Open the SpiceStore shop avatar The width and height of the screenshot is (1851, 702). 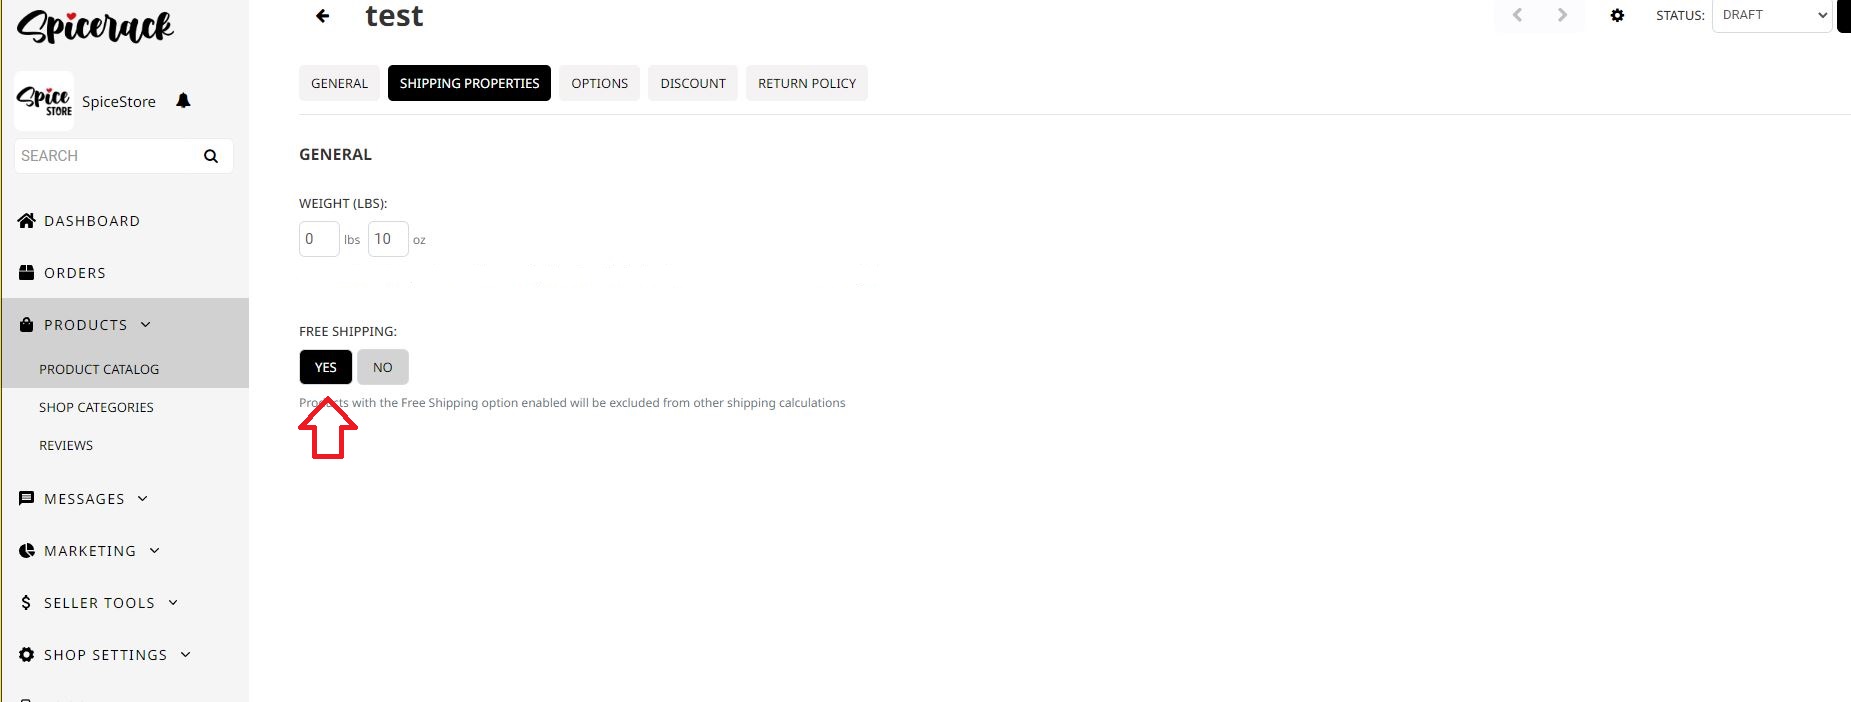click(x=44, y=101)
